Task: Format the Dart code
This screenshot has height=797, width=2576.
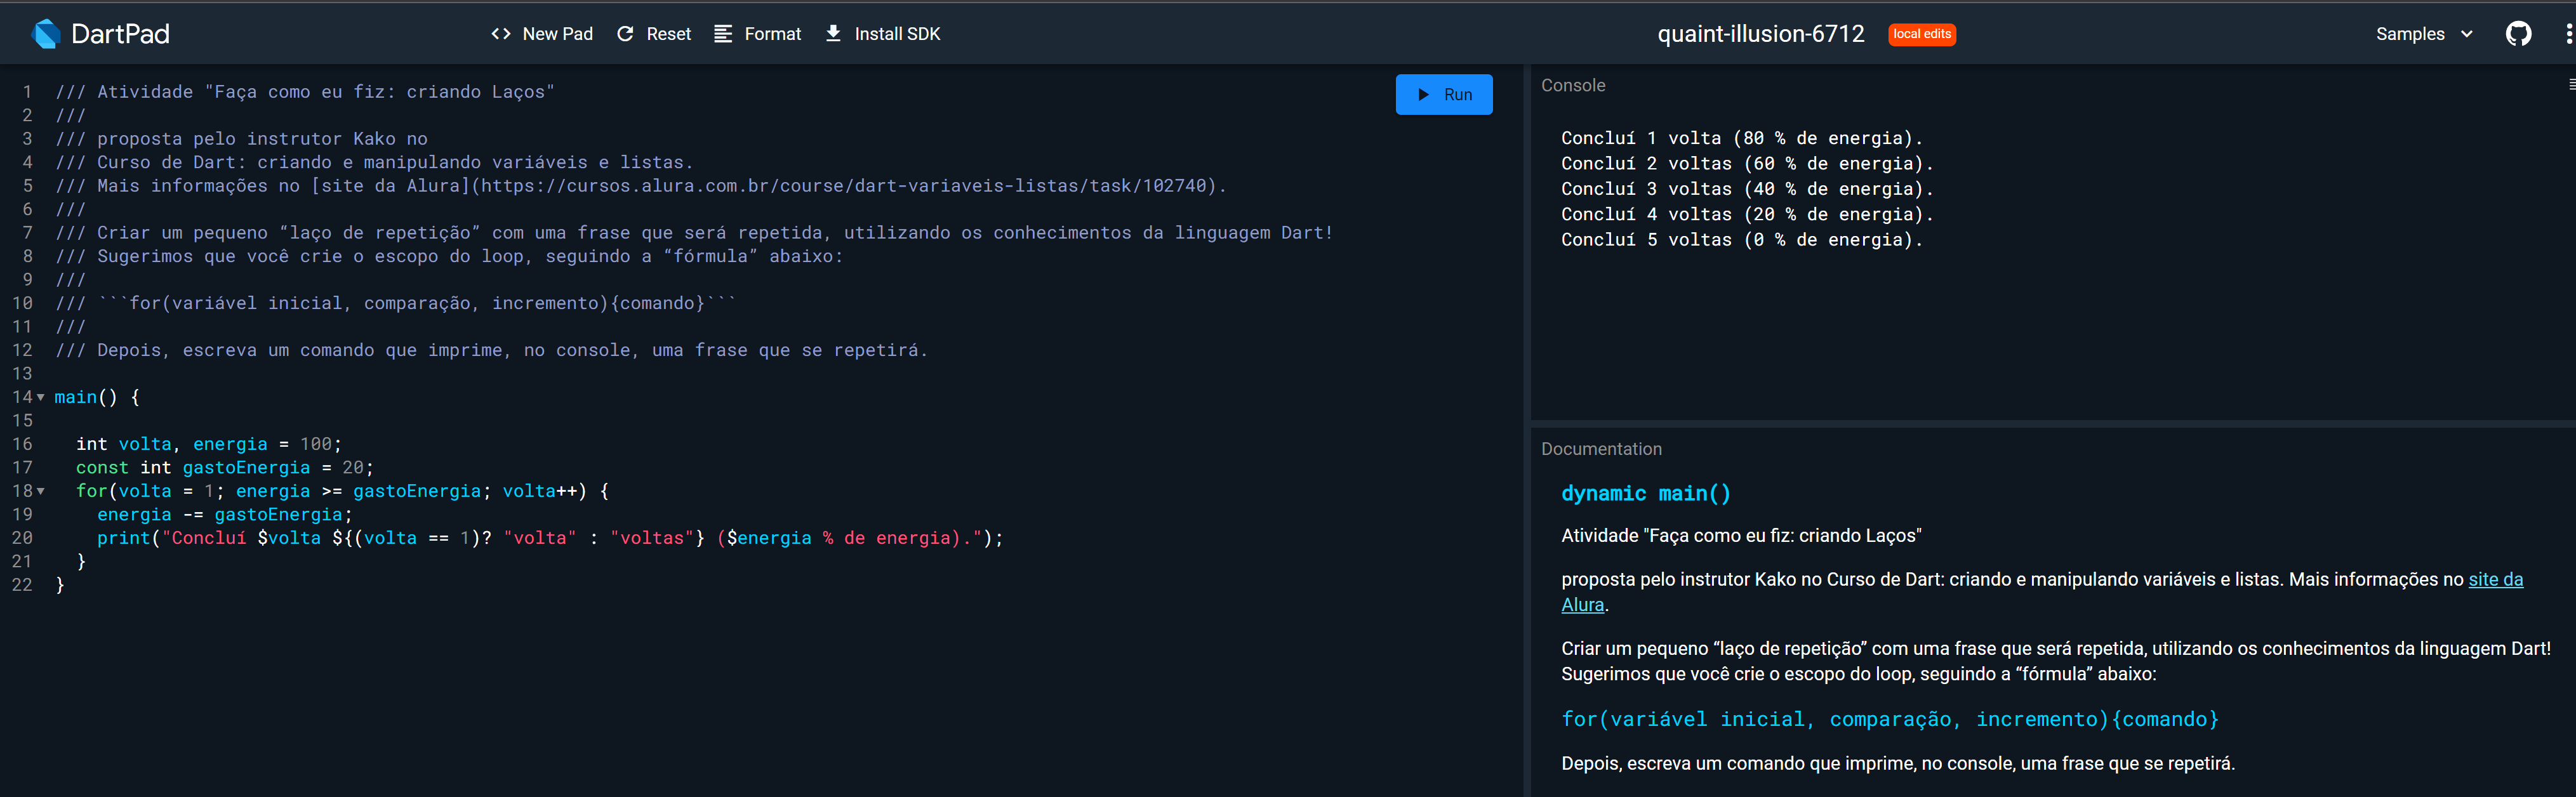Action: click(758, 34)
